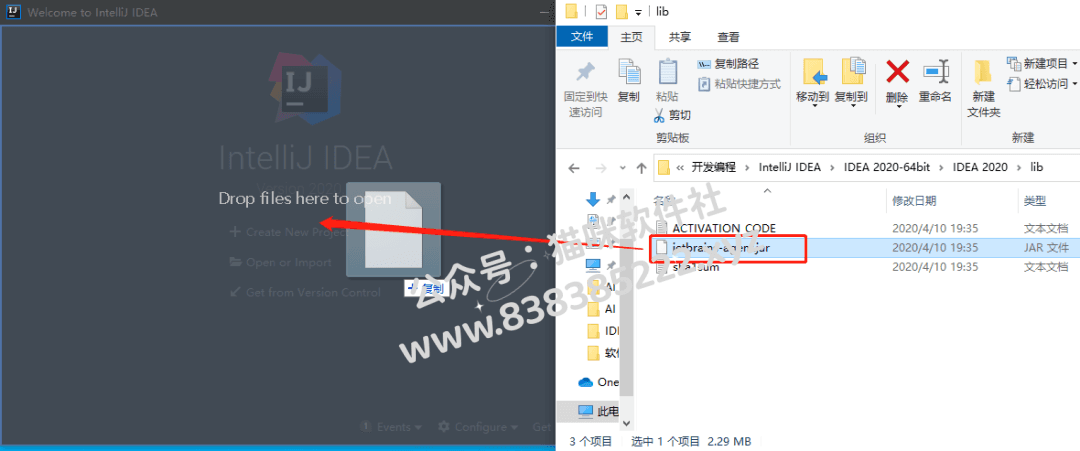1080x451 pixels.
Task: Click the IntelliJ IDEA breadcrumb segment
Action: pos(789,167)
